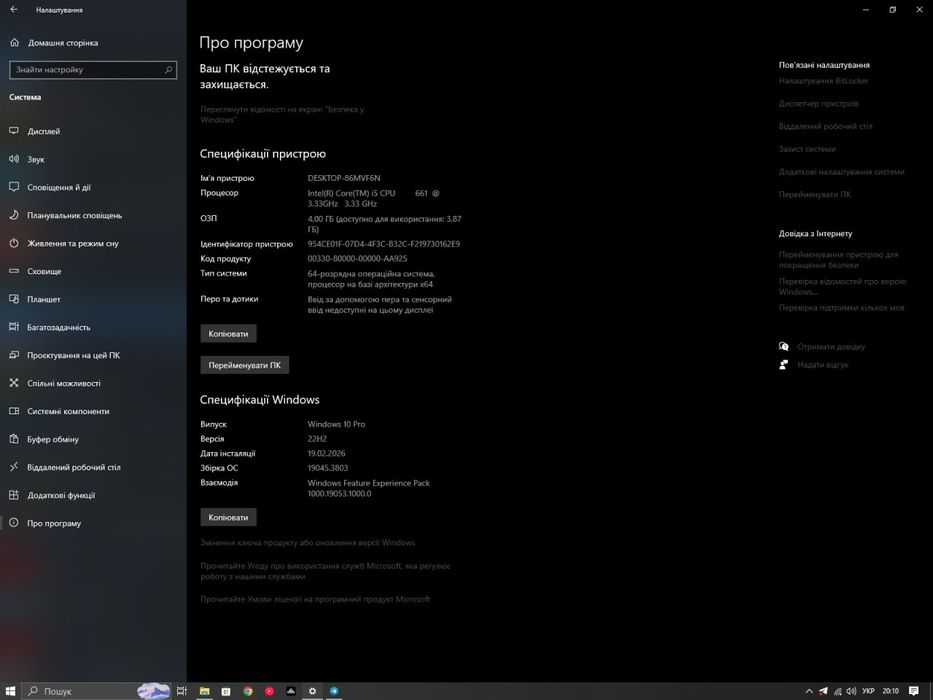Open Telegram from the taskbar
The height and width of the screenshot is (700, 933).
[x=334, y=691]
